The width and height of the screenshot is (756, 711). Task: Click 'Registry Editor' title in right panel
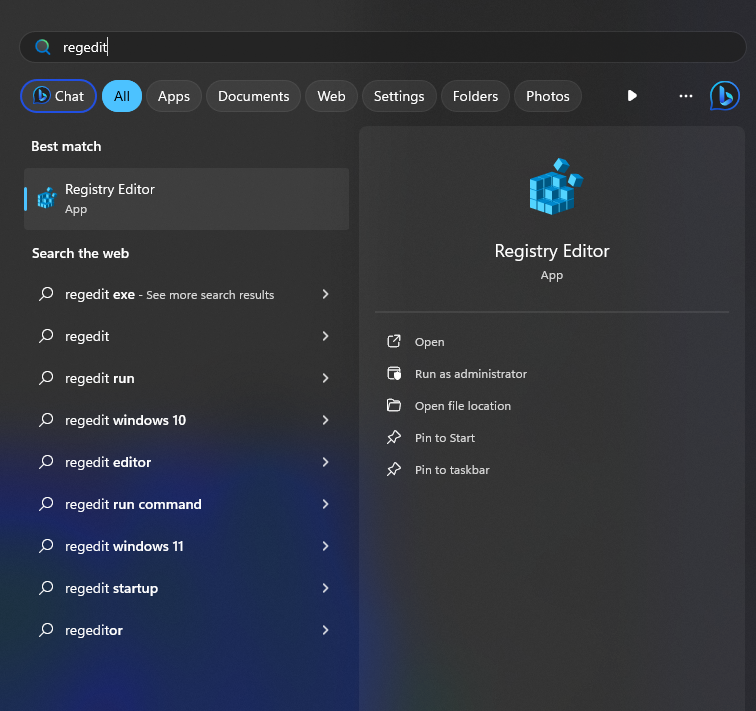(552, 251)
